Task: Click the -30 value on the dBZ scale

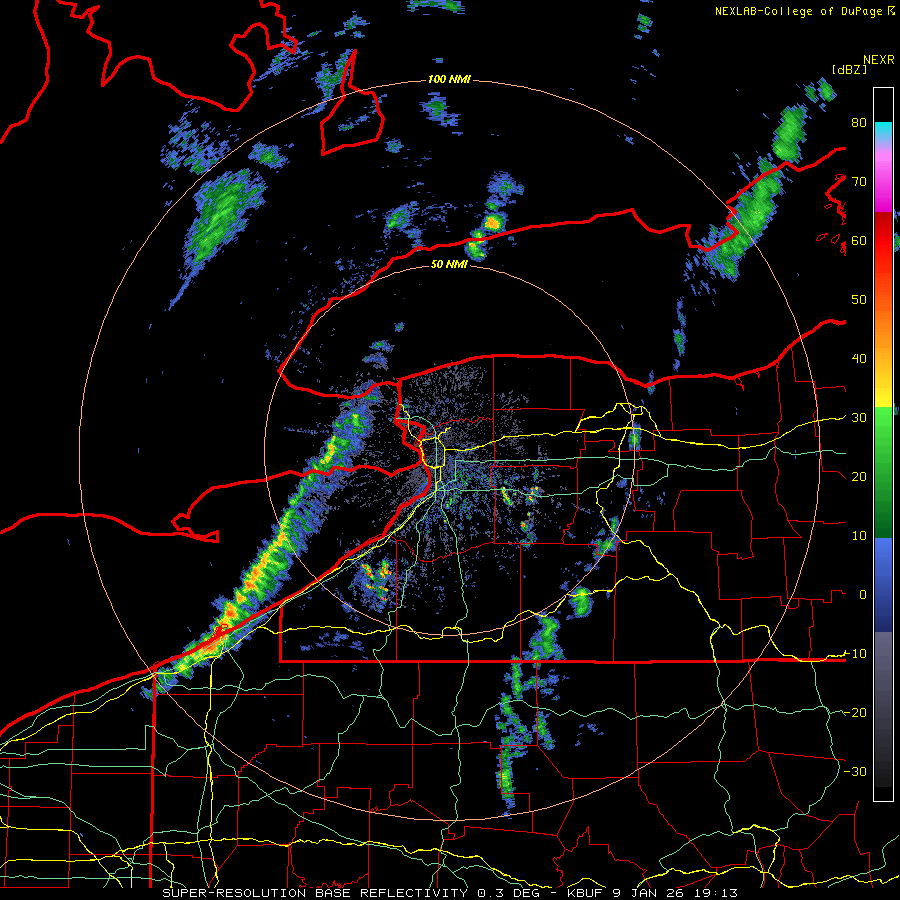Action: coord(855,771)
